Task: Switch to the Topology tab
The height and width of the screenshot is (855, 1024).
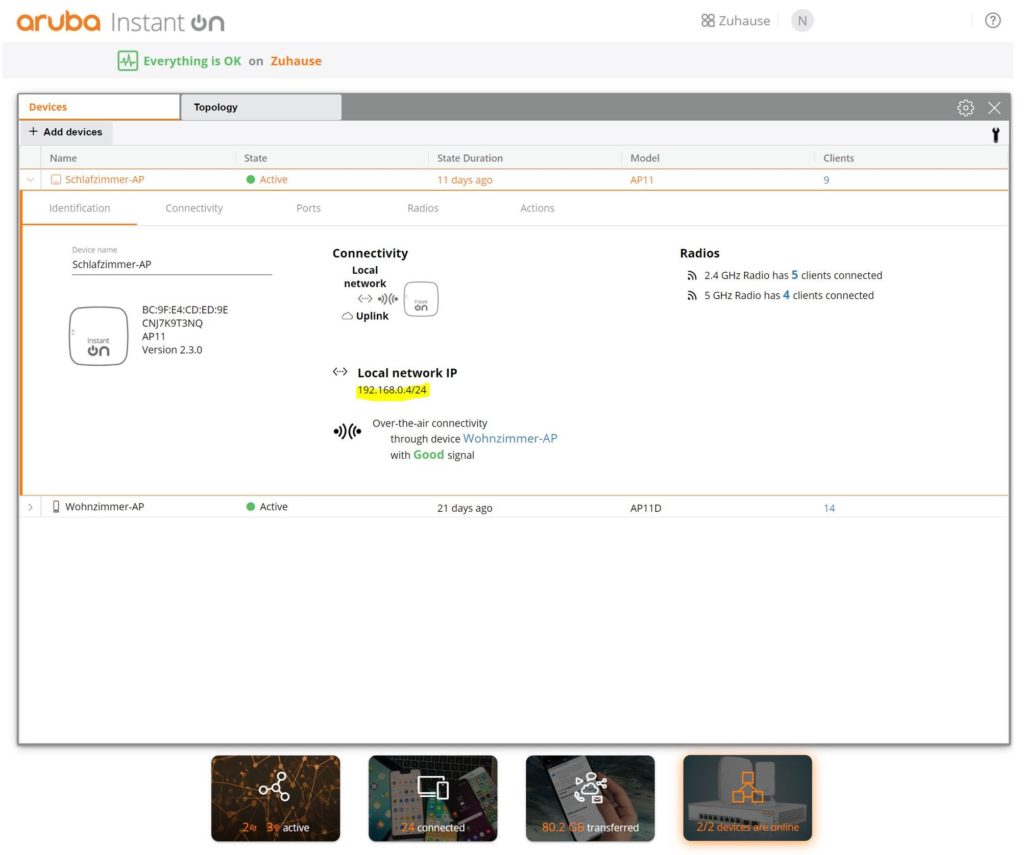Action: point(261,107)
